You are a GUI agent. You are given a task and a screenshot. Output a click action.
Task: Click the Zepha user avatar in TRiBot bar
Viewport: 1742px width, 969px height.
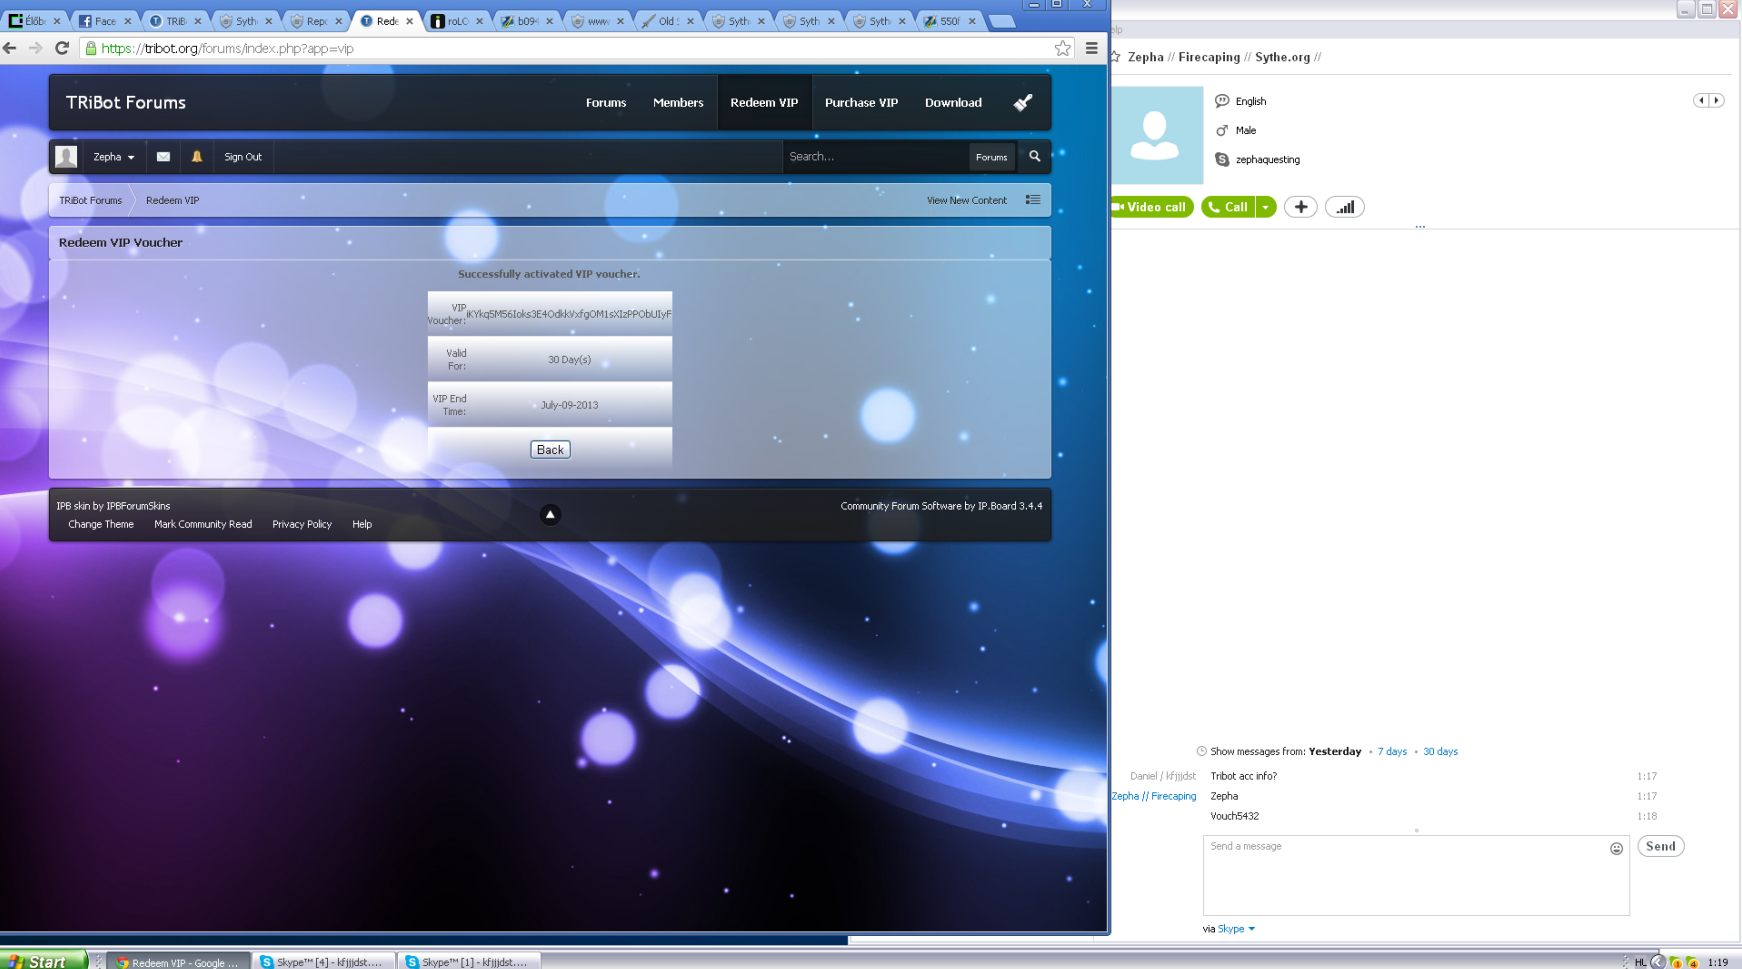point(67,156)
